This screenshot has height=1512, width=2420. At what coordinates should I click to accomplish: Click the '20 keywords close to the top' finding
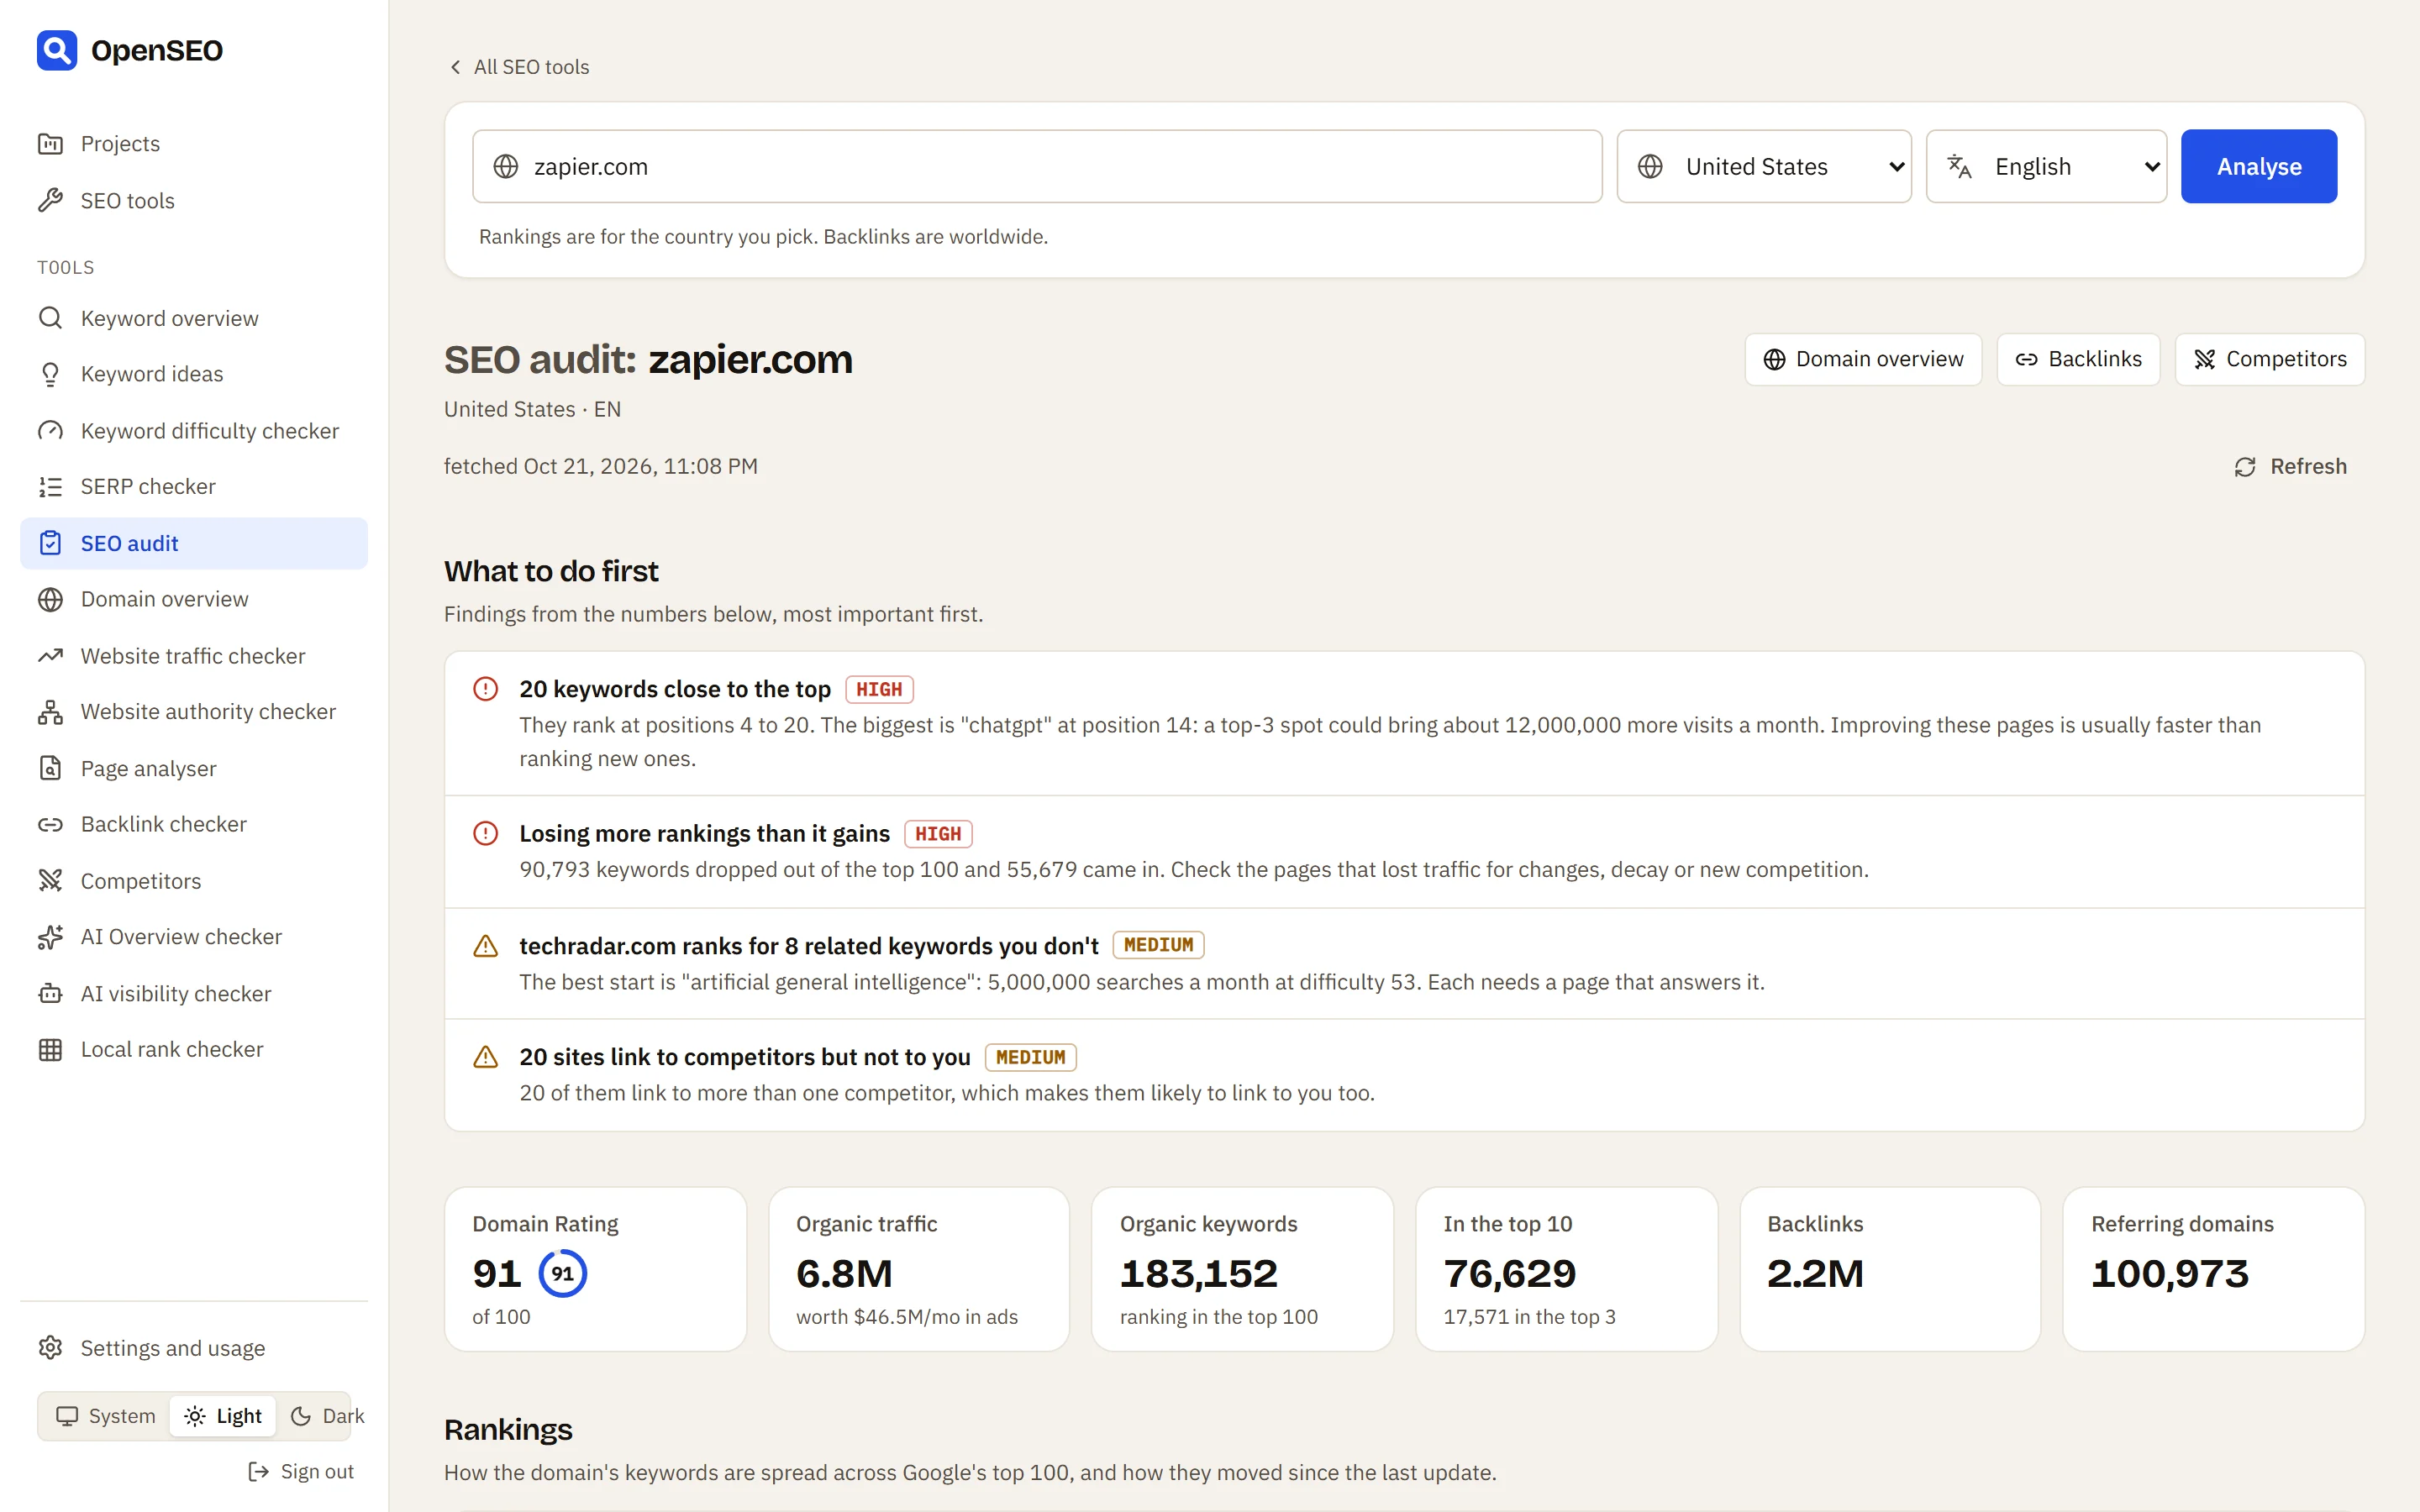pos(1404,723)
